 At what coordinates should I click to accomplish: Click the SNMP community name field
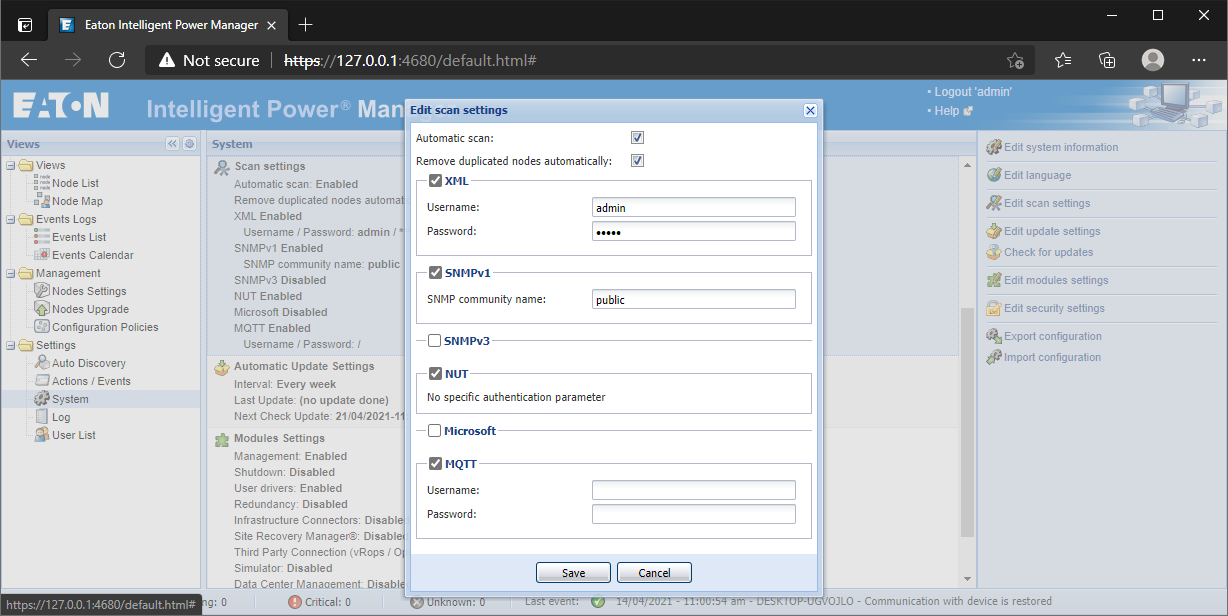pos(694,299)
